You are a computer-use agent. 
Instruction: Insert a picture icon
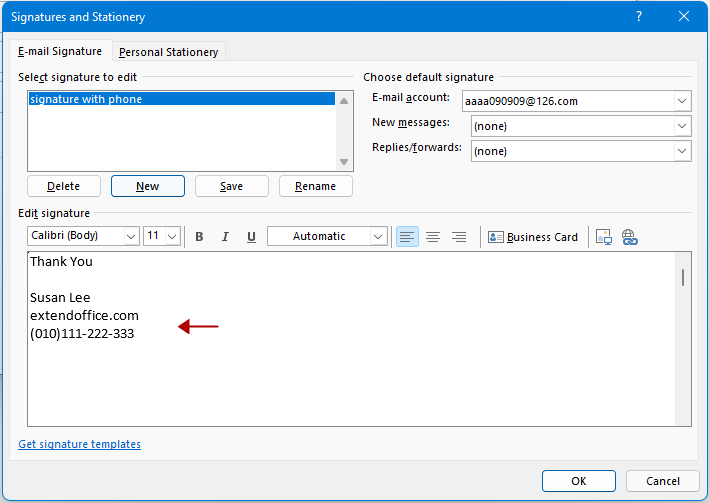(x=603, y=237)
